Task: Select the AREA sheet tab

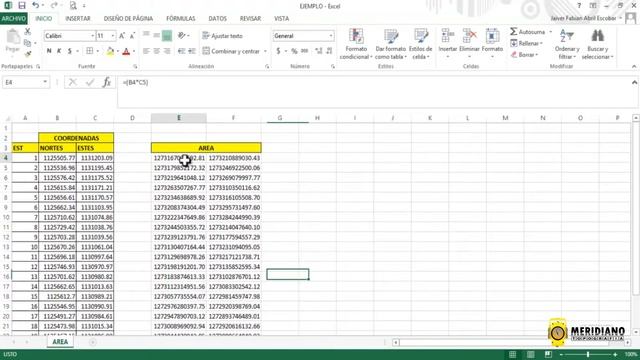Action: coord(60,342)
